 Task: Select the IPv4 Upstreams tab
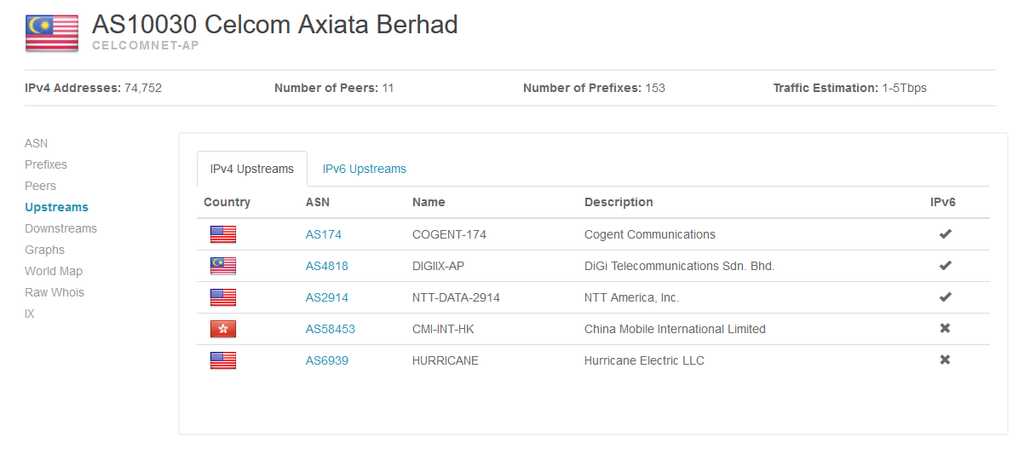[x=252, y=169]
